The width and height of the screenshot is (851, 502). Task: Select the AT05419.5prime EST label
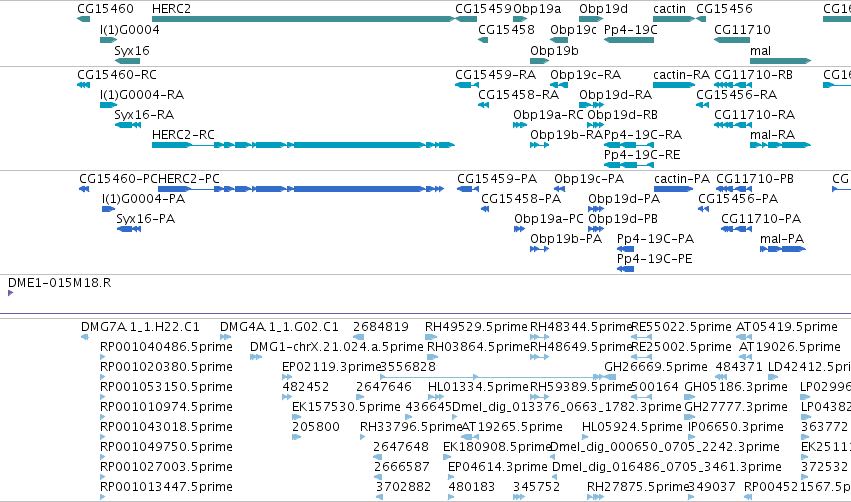(786, 327)
